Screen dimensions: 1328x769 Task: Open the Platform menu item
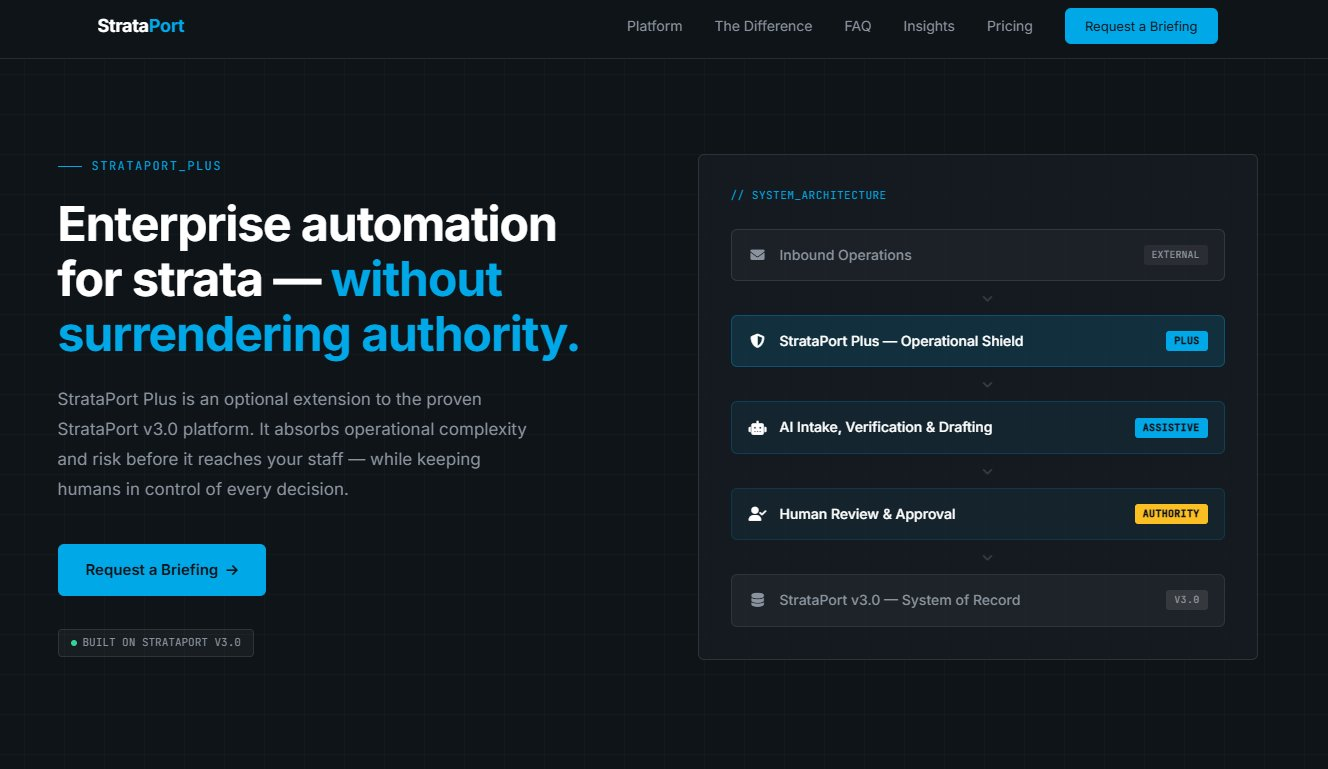[654, 26]
